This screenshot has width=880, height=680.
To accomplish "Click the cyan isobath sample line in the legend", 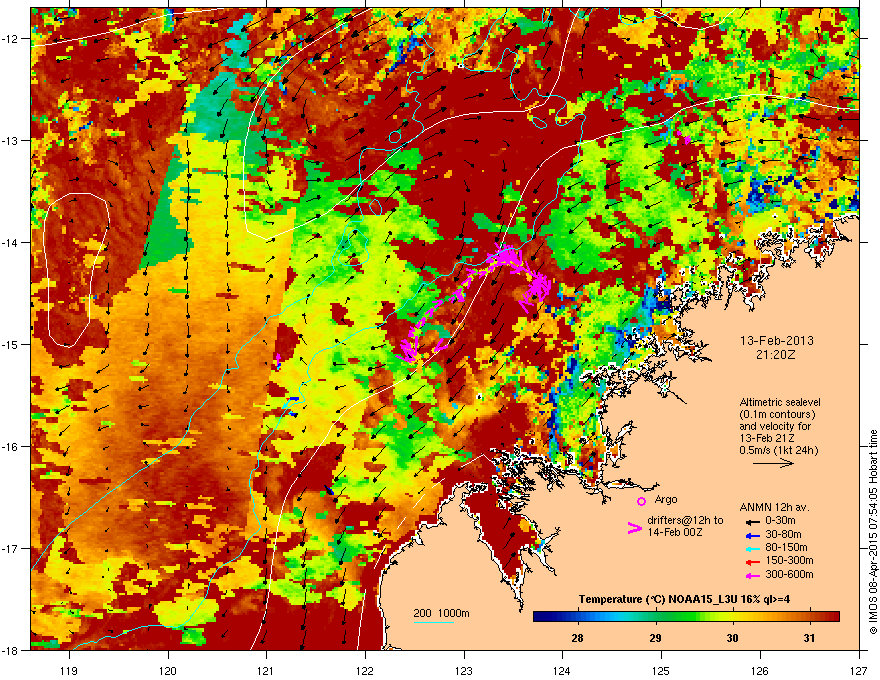I will pyautogui.click(x=433, y=622).
